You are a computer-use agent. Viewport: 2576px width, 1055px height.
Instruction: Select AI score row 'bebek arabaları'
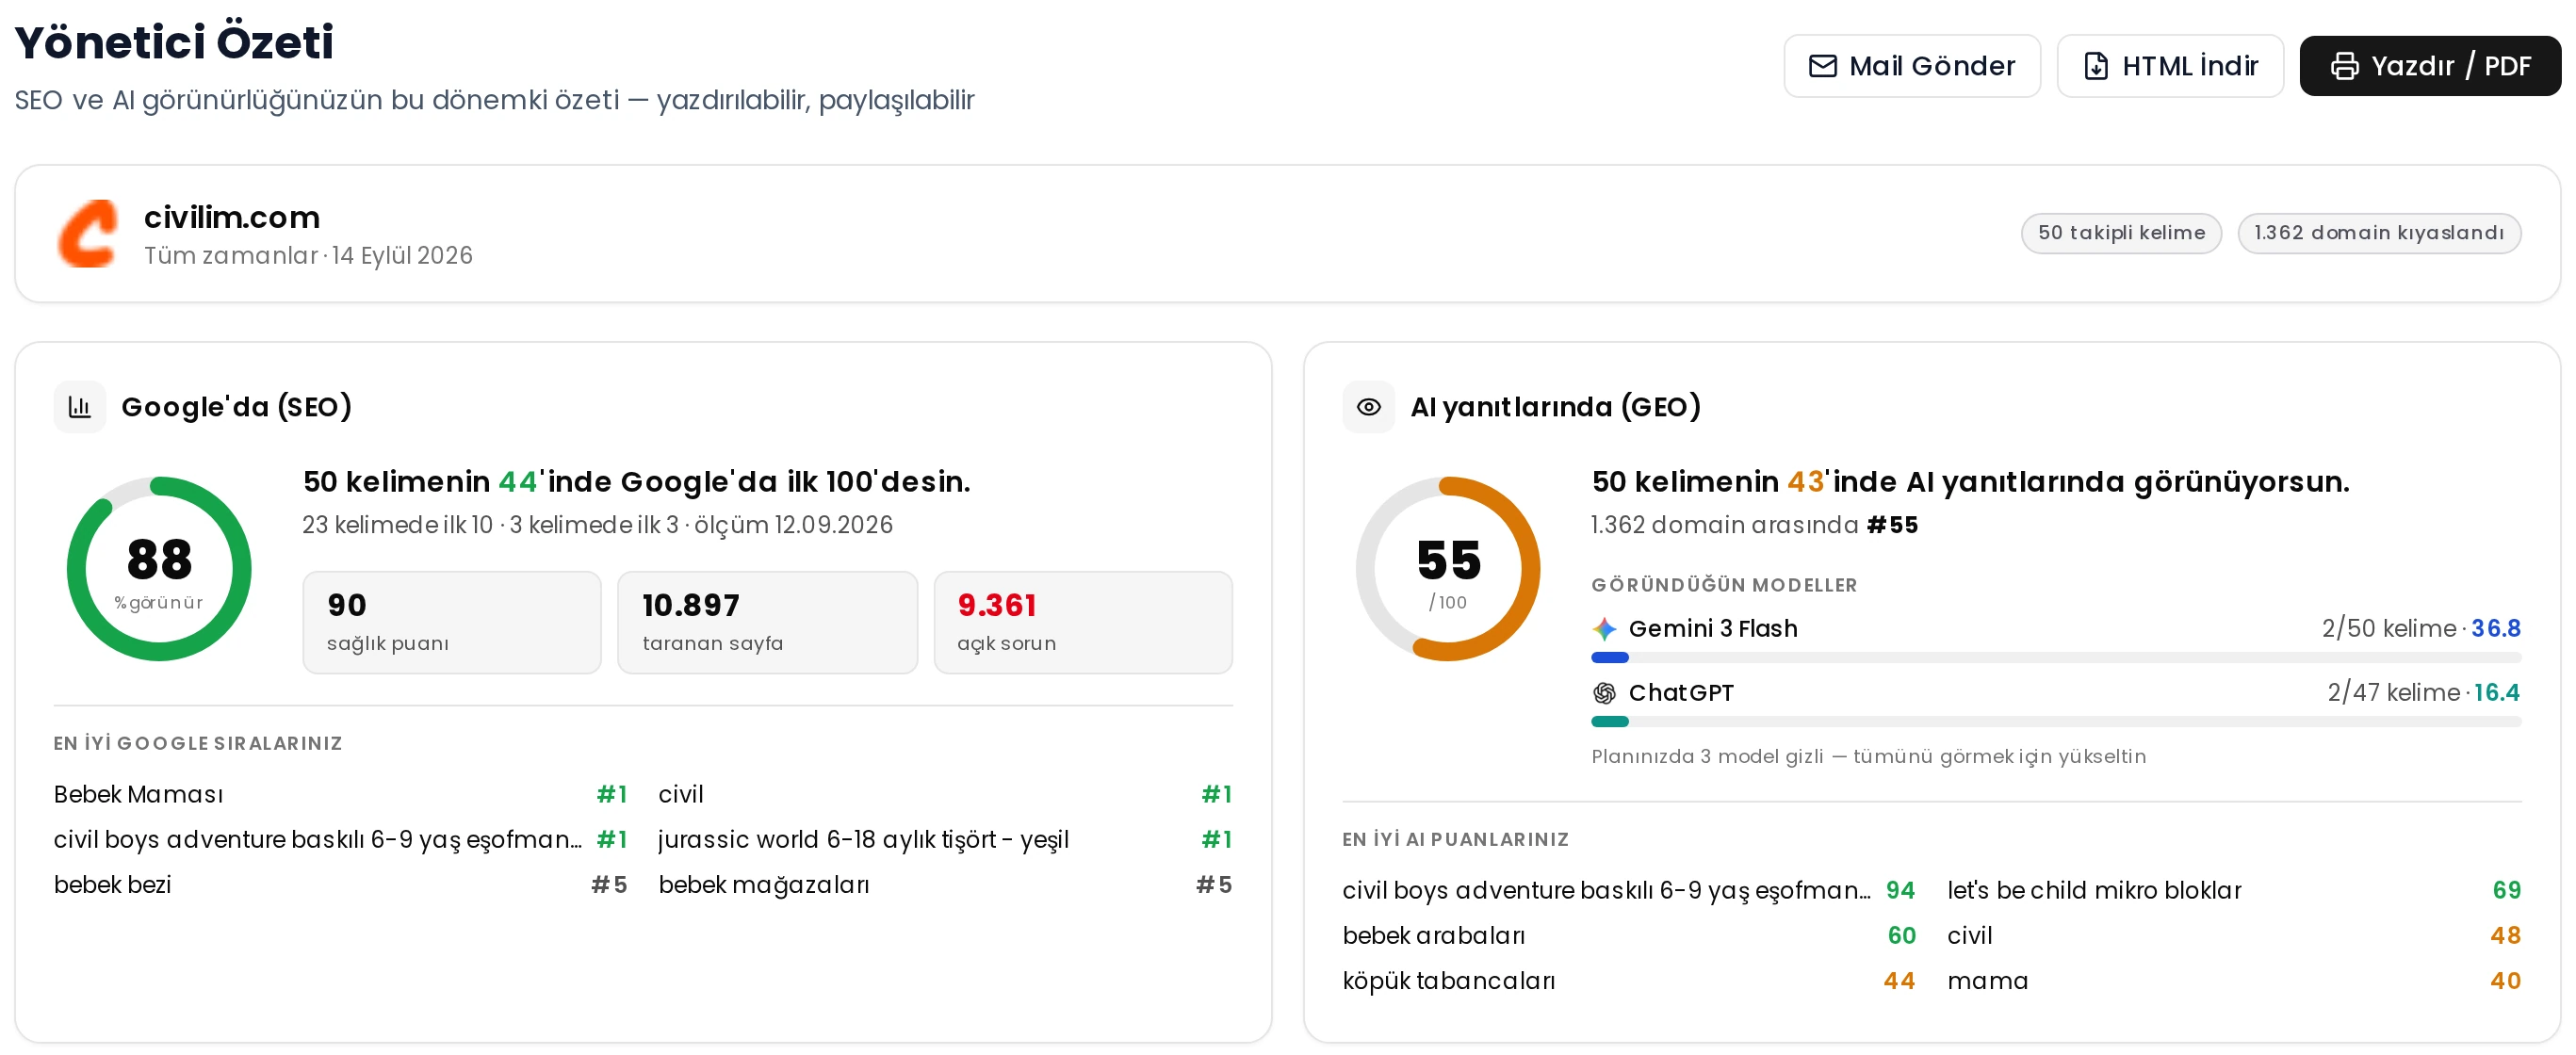point(1629,936)
